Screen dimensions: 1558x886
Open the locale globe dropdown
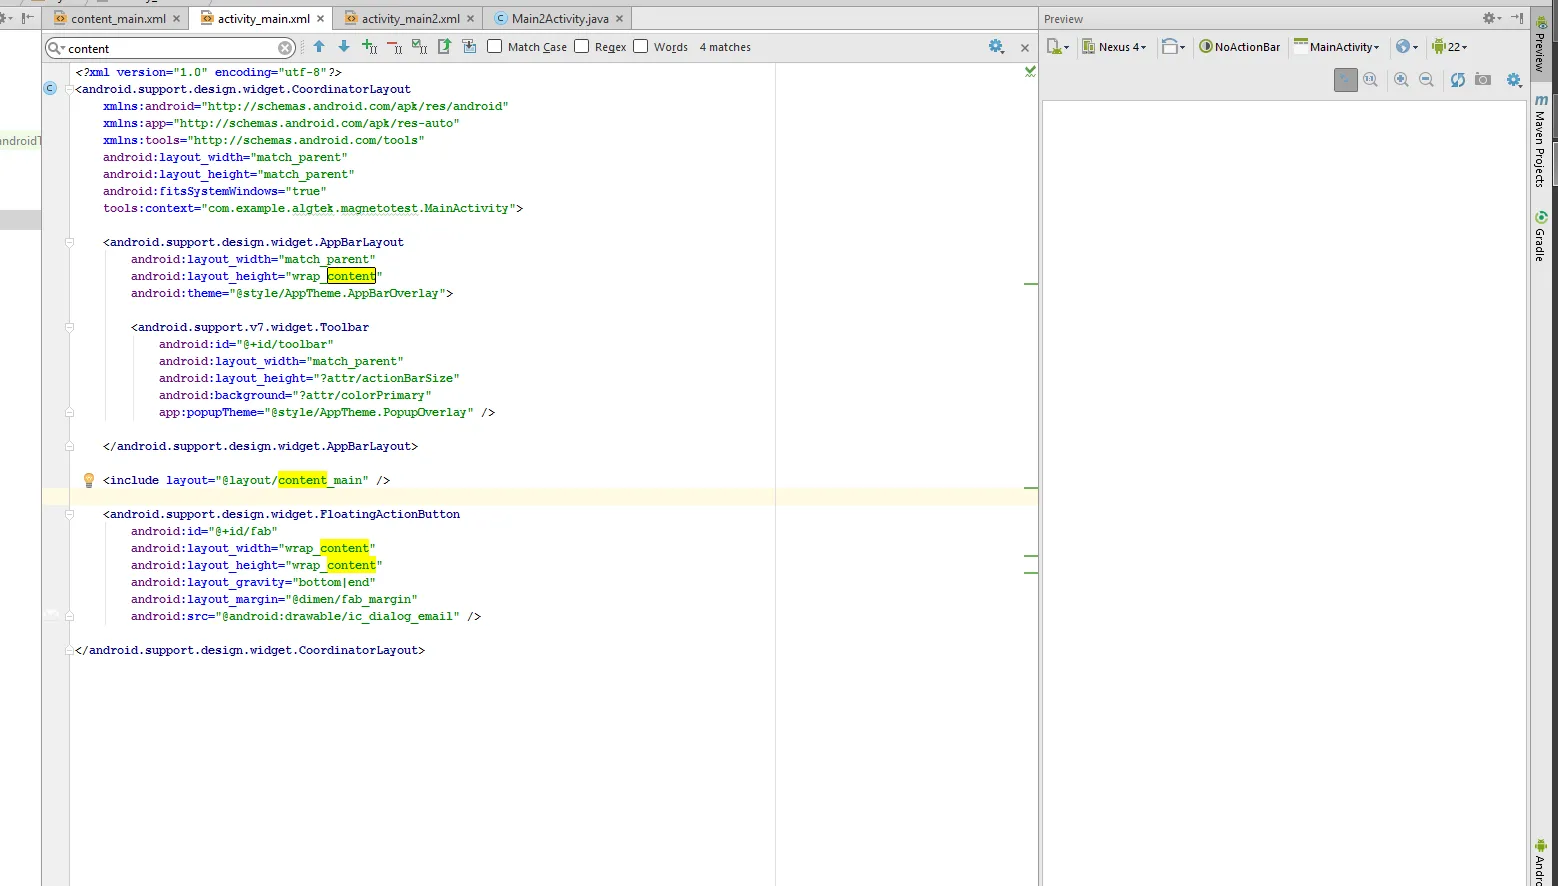click(1407, 47)
